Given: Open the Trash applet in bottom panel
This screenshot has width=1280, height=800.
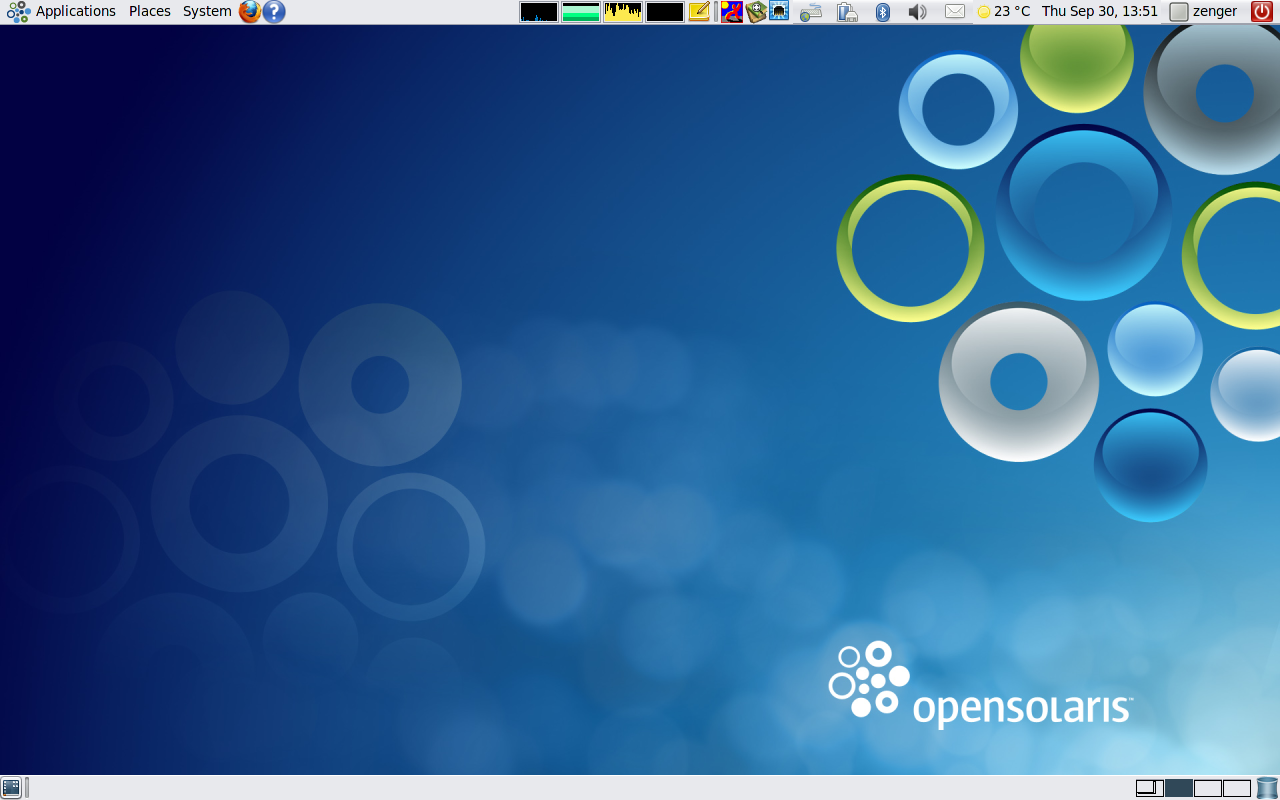Looking at the screenshot, I should point(1267,788).
